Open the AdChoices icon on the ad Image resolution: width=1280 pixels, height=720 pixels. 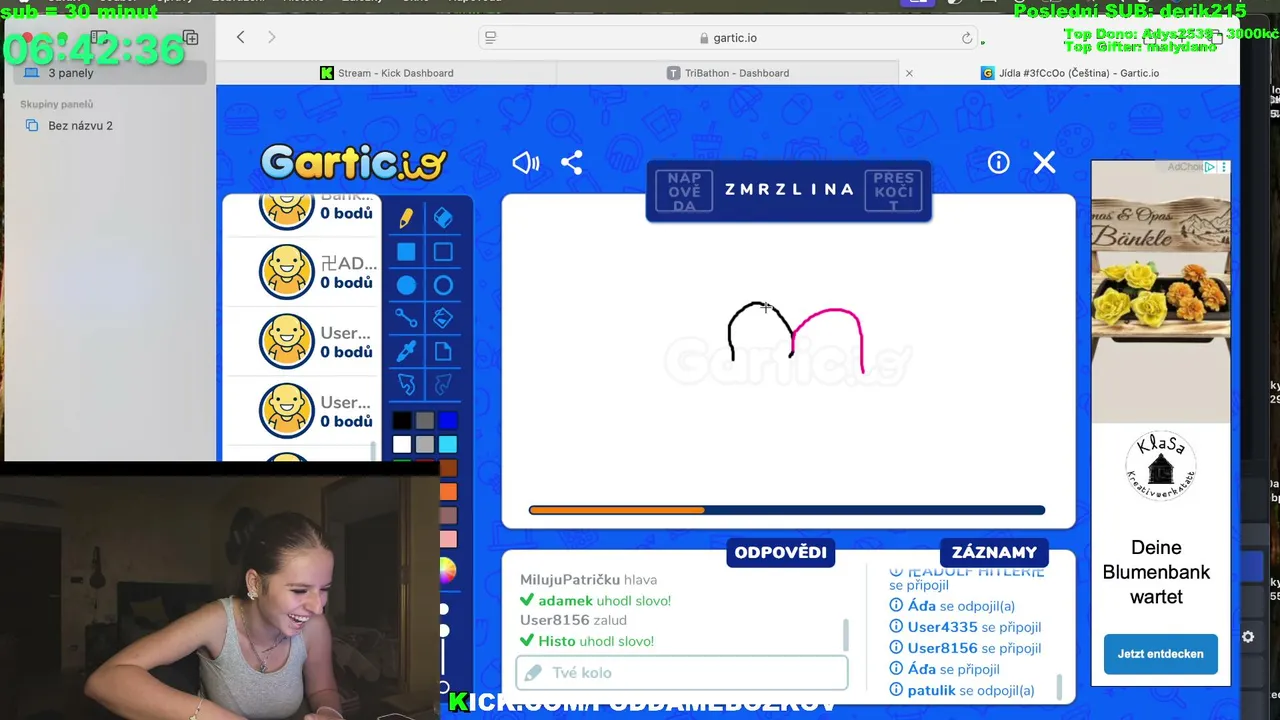coord(1209,167)
